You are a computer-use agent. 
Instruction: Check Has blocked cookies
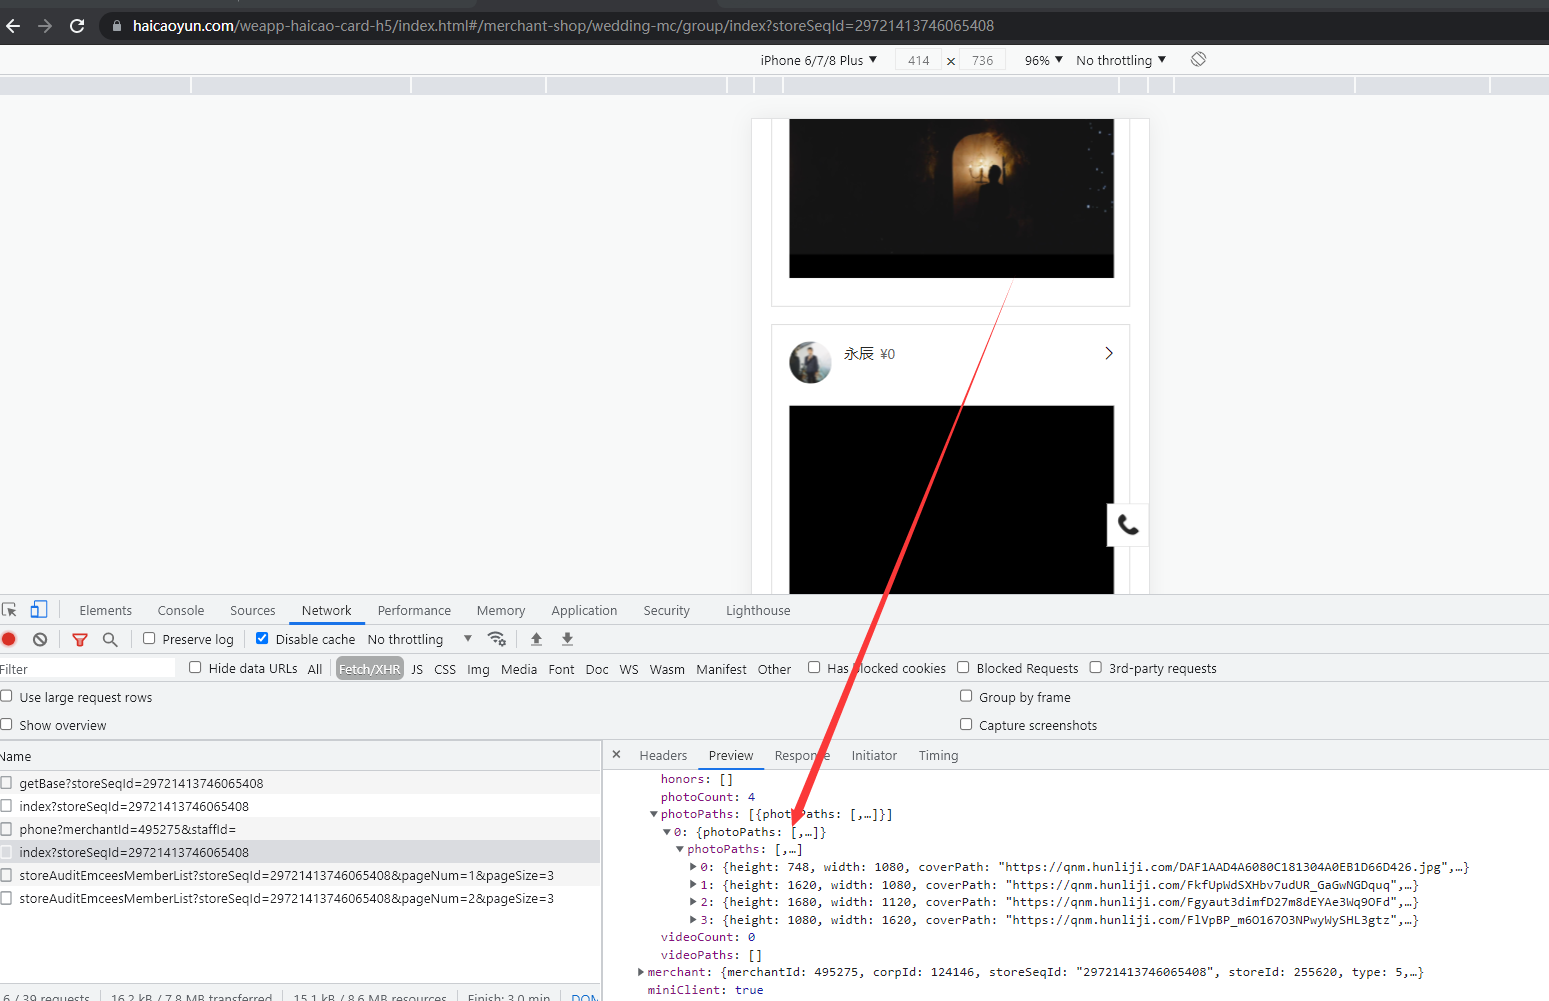click(x=814, y=667)
